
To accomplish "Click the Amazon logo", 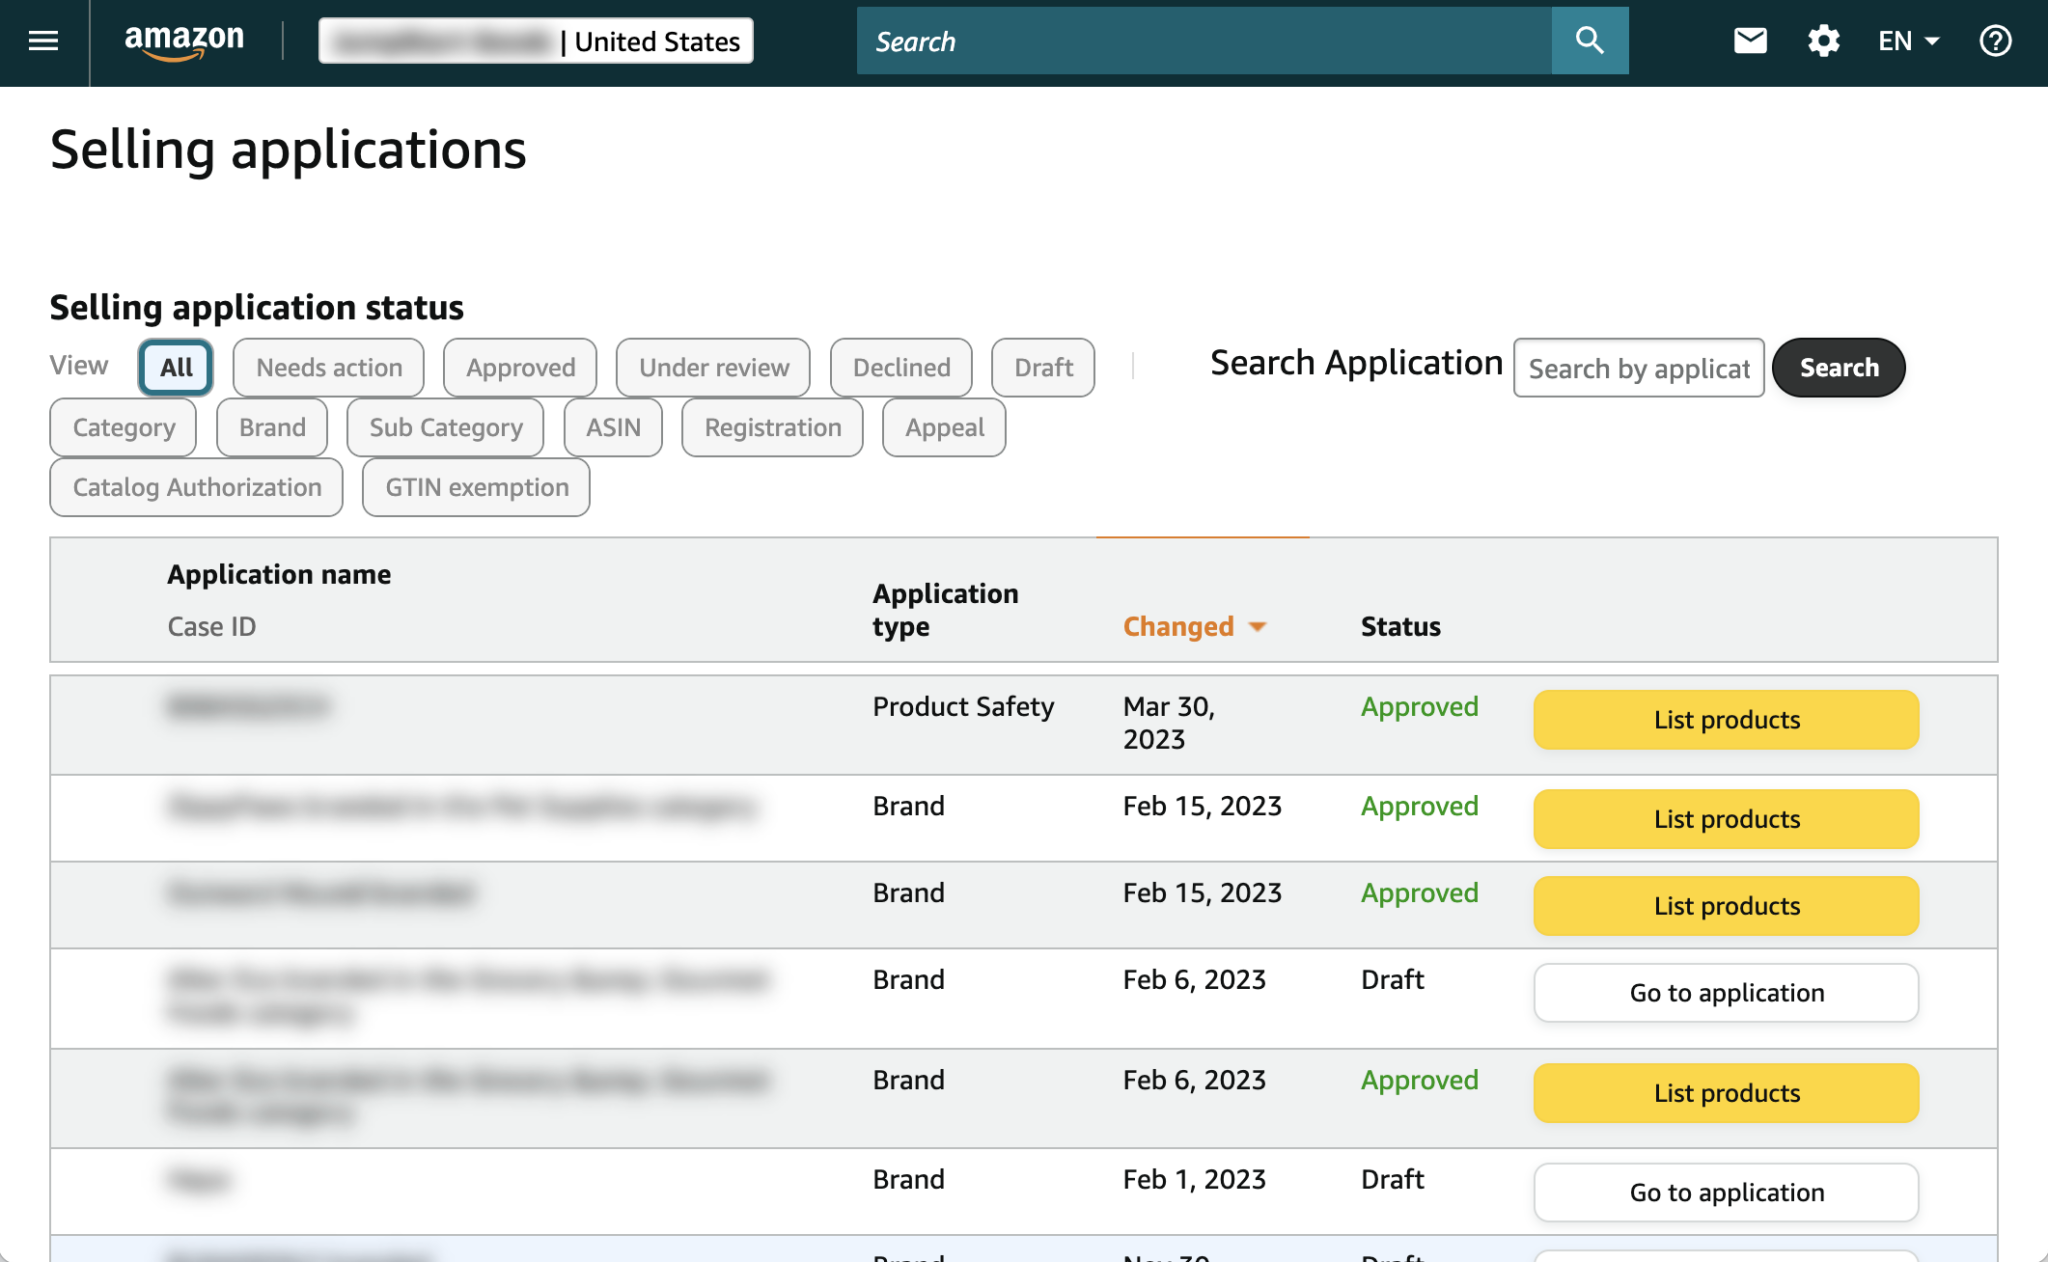I will click(x=185, y=40).
